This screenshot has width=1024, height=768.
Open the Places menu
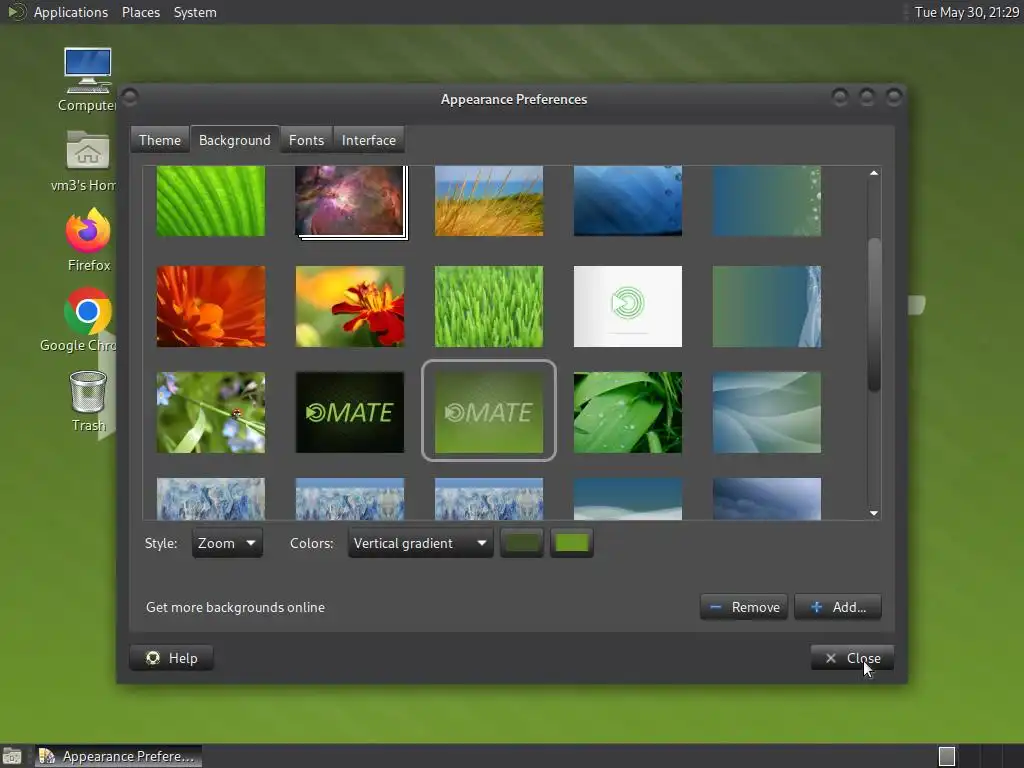point(140,12)
